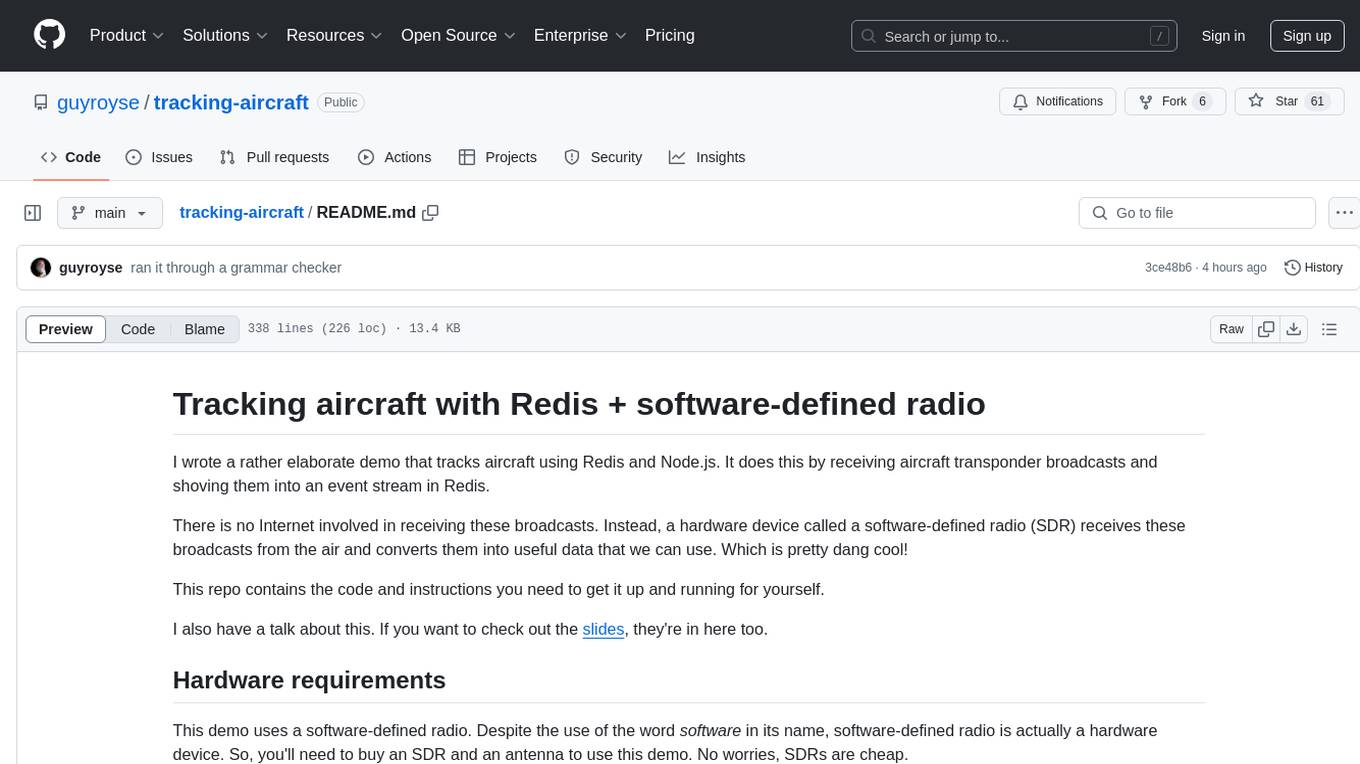Click the Notifications bell button

point(1058,101)
